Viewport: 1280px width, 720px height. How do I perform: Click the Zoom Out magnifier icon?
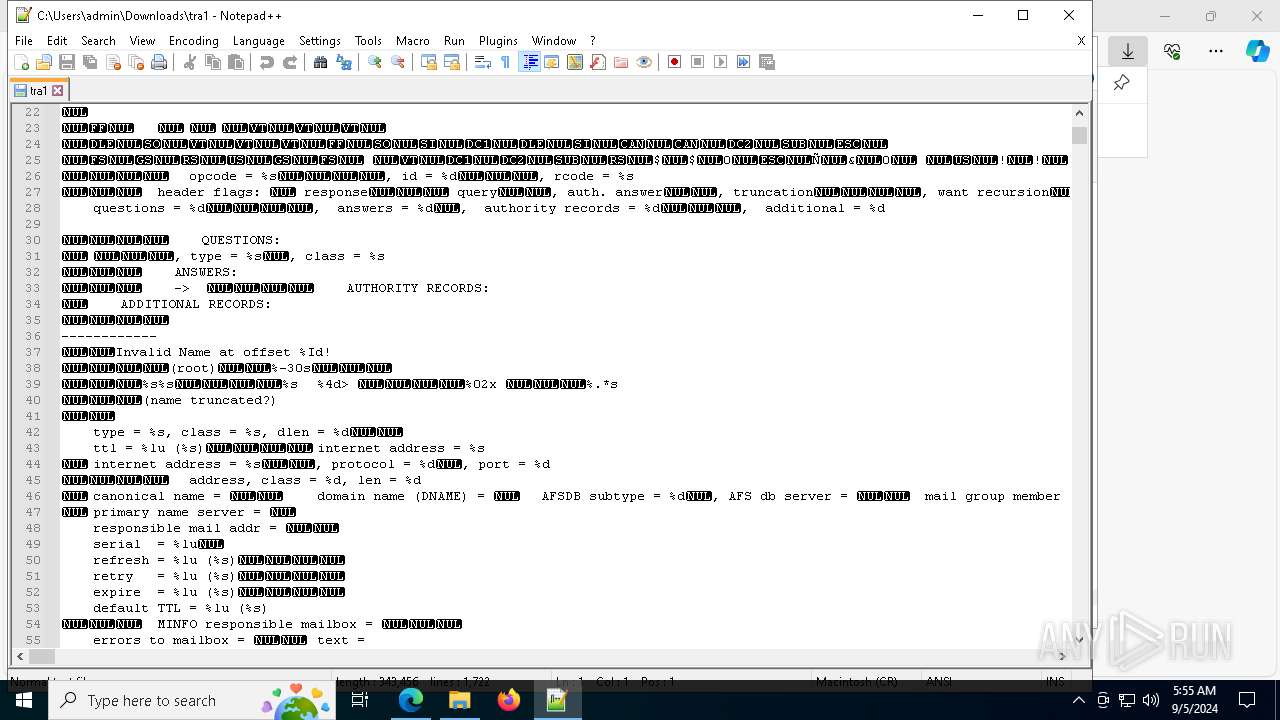[398, 62]
